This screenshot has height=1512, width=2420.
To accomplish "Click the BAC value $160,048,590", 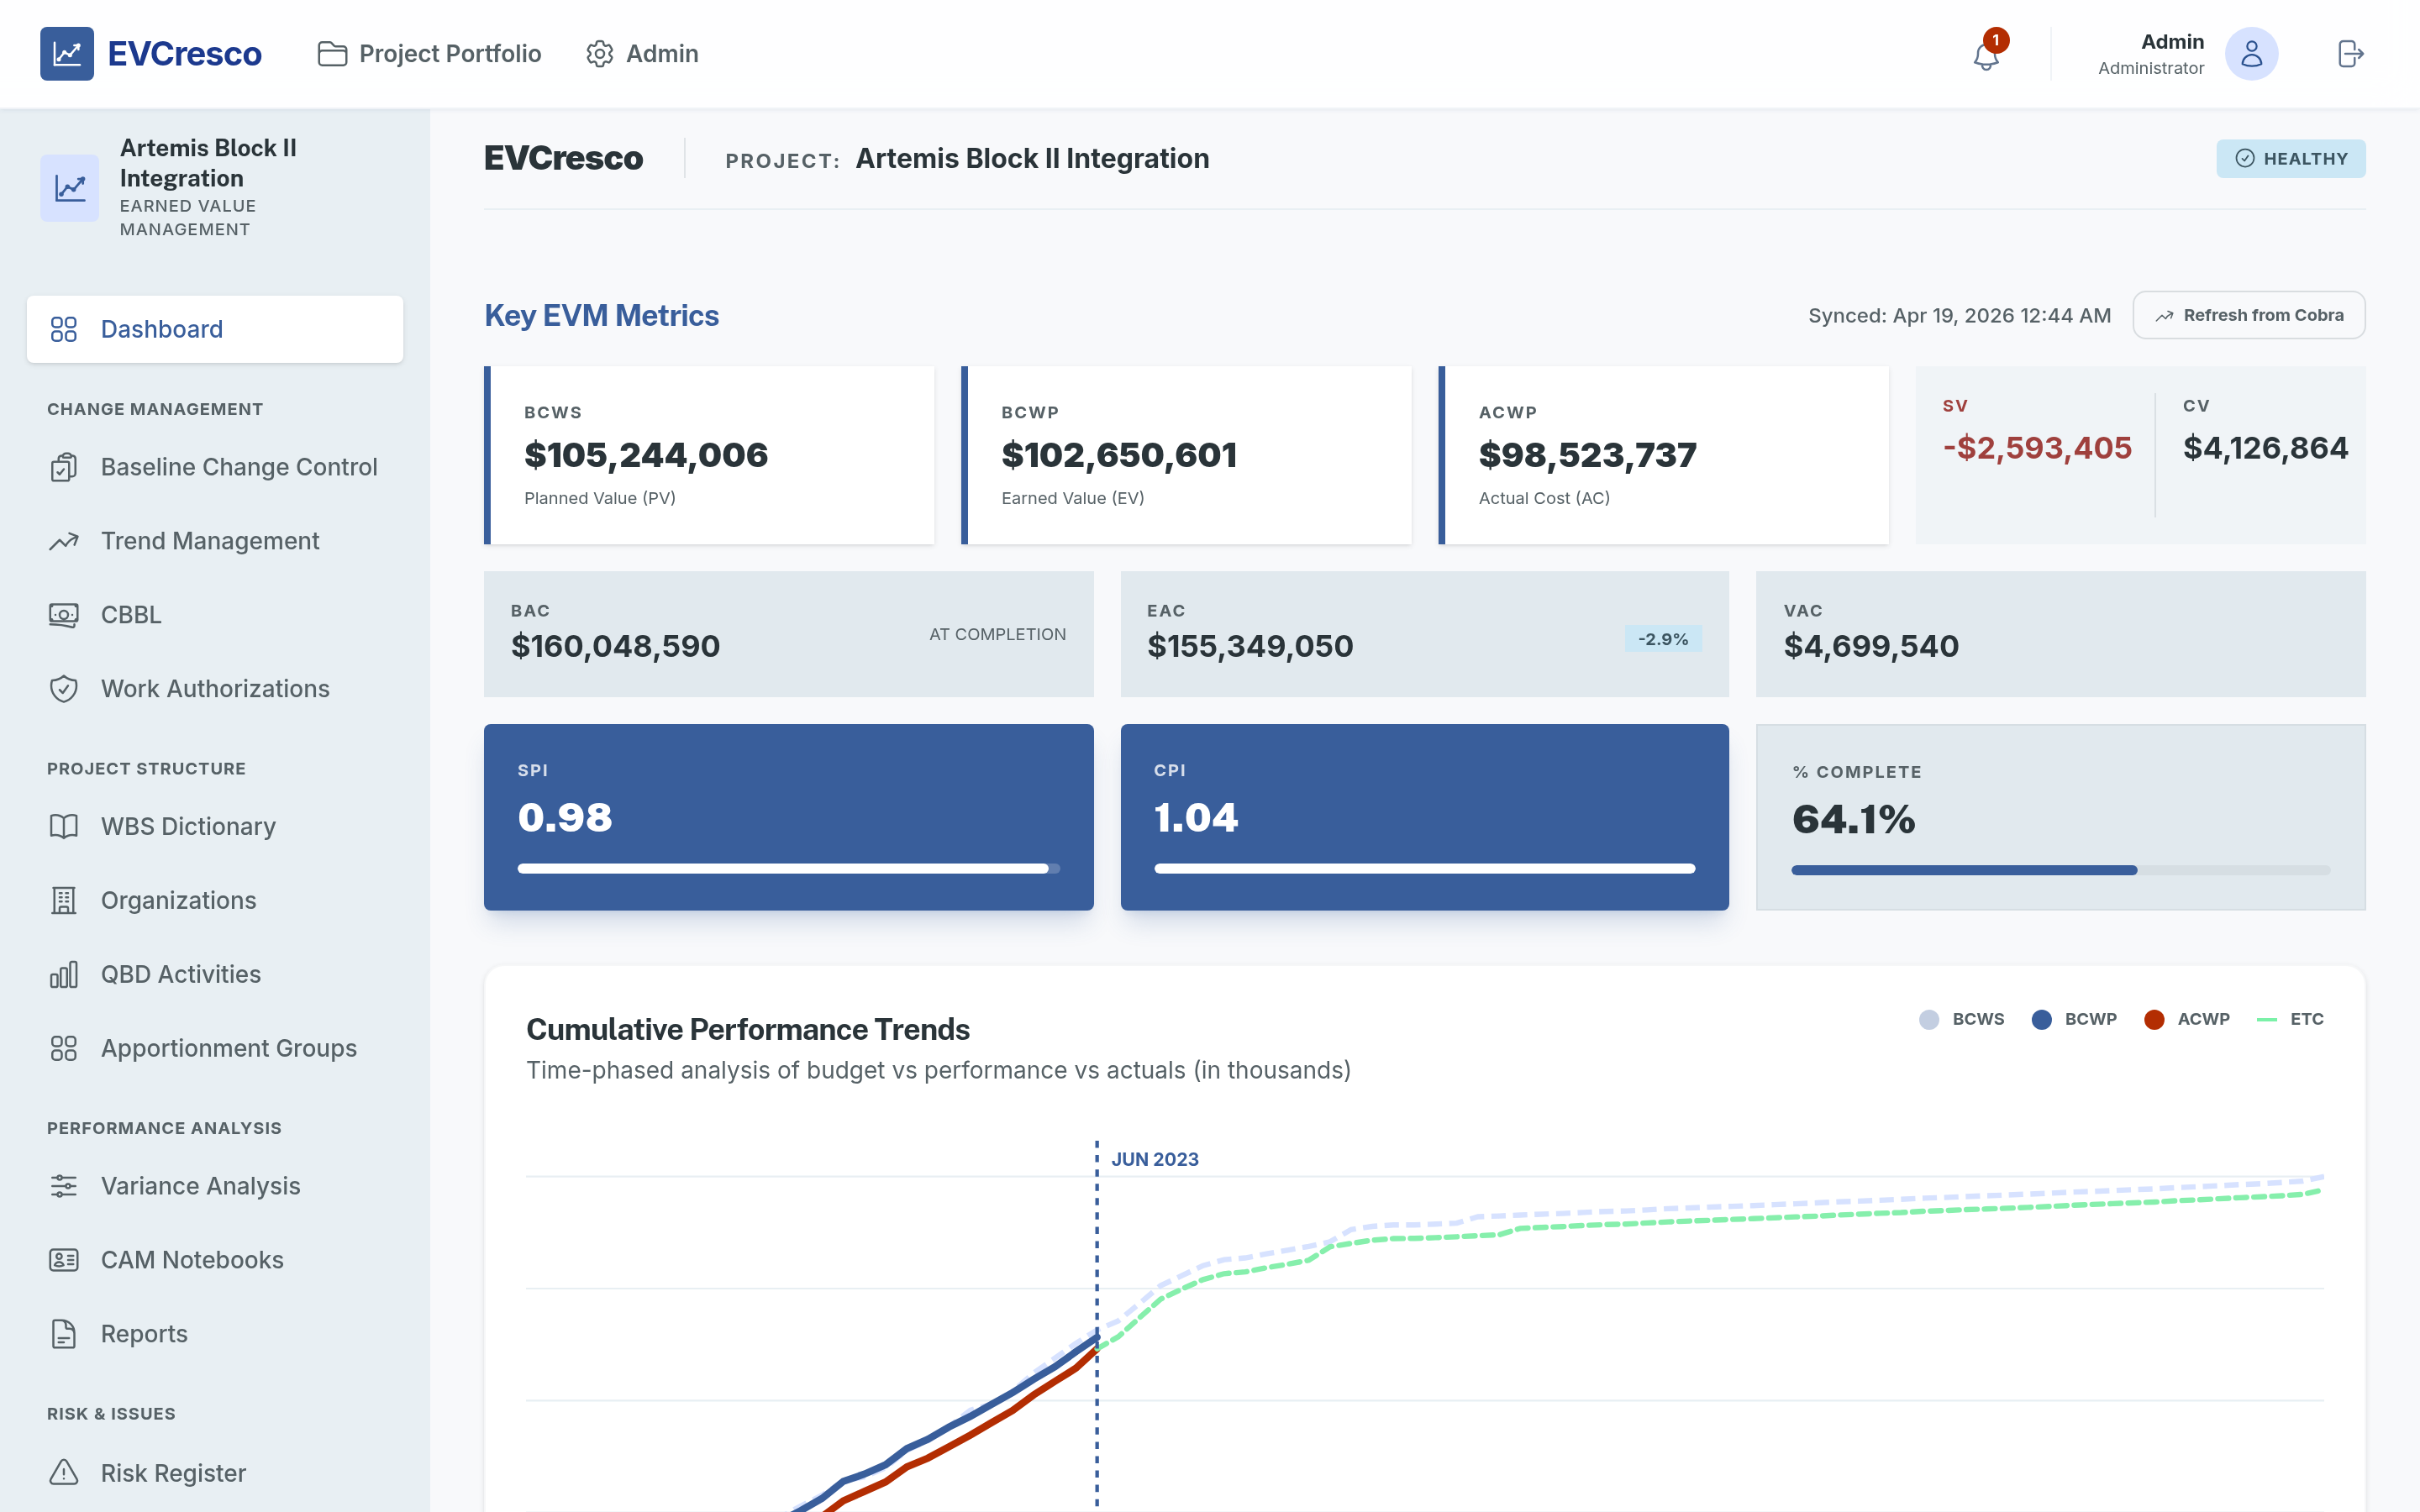I will tap(615, 646).
